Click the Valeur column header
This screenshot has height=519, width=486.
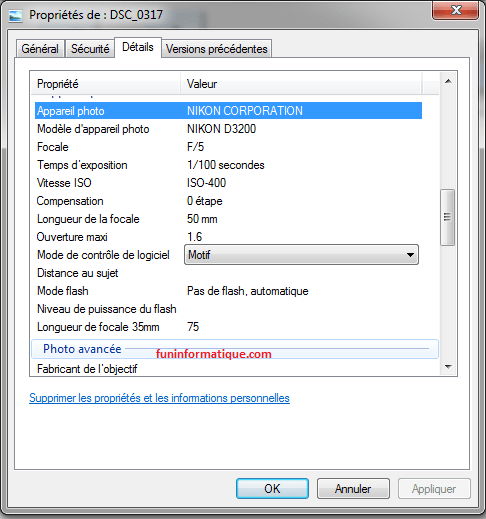pos(301,84)
